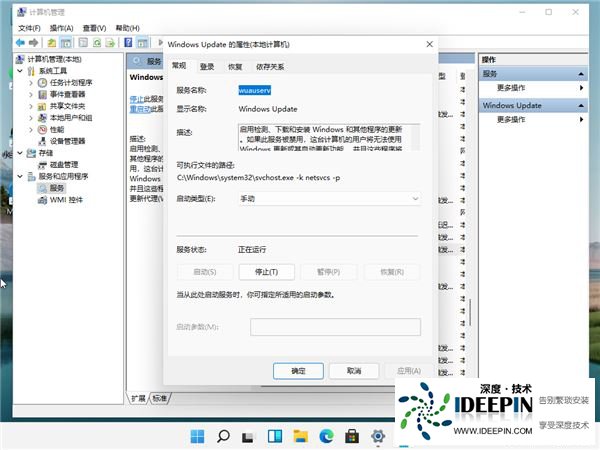The height and width of the screenshot is (450, 600).
Task: Select the 设备管理器 icon in tree
Action: coord(42,141)
